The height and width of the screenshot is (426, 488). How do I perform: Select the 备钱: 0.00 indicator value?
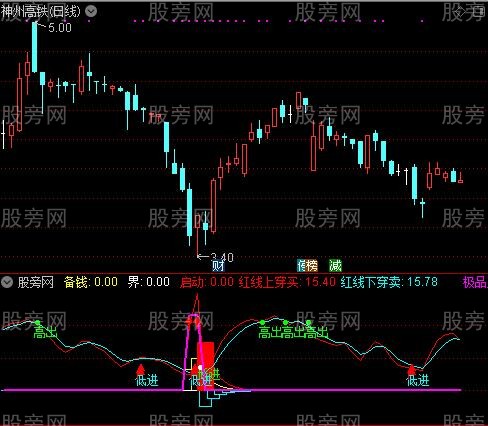click(91, 282)
